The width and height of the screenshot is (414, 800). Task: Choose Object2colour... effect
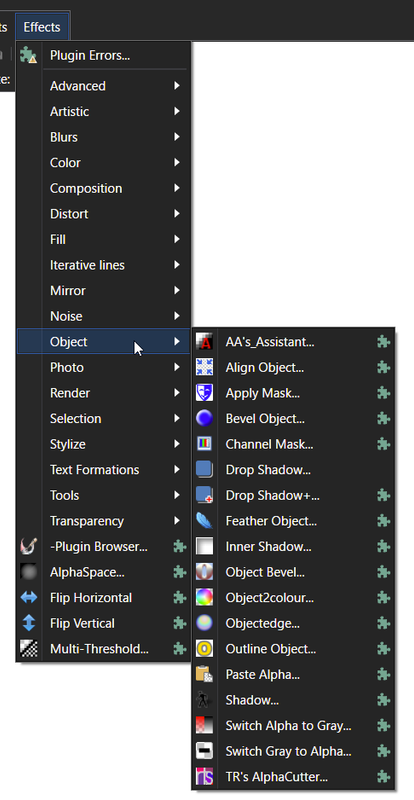tap(293, 597)
